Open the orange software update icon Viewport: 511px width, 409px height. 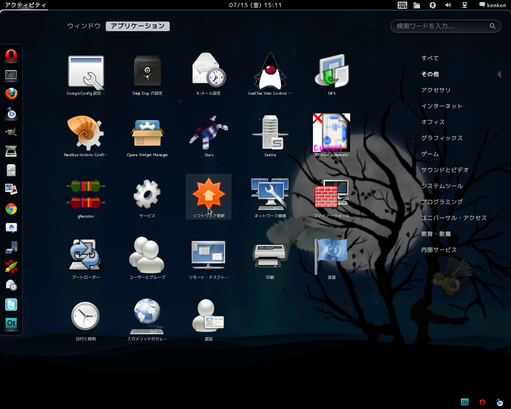tap(209, 193)
